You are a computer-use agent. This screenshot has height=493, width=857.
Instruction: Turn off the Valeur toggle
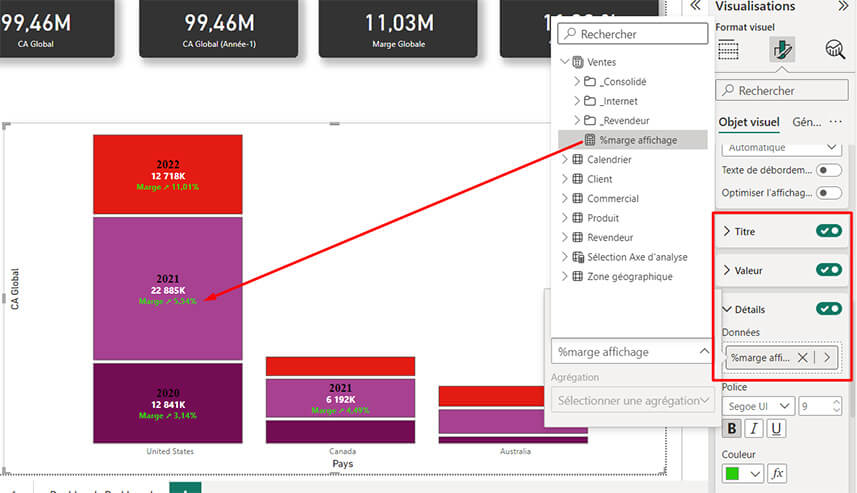pyautogui.click(x=829, y=269)
